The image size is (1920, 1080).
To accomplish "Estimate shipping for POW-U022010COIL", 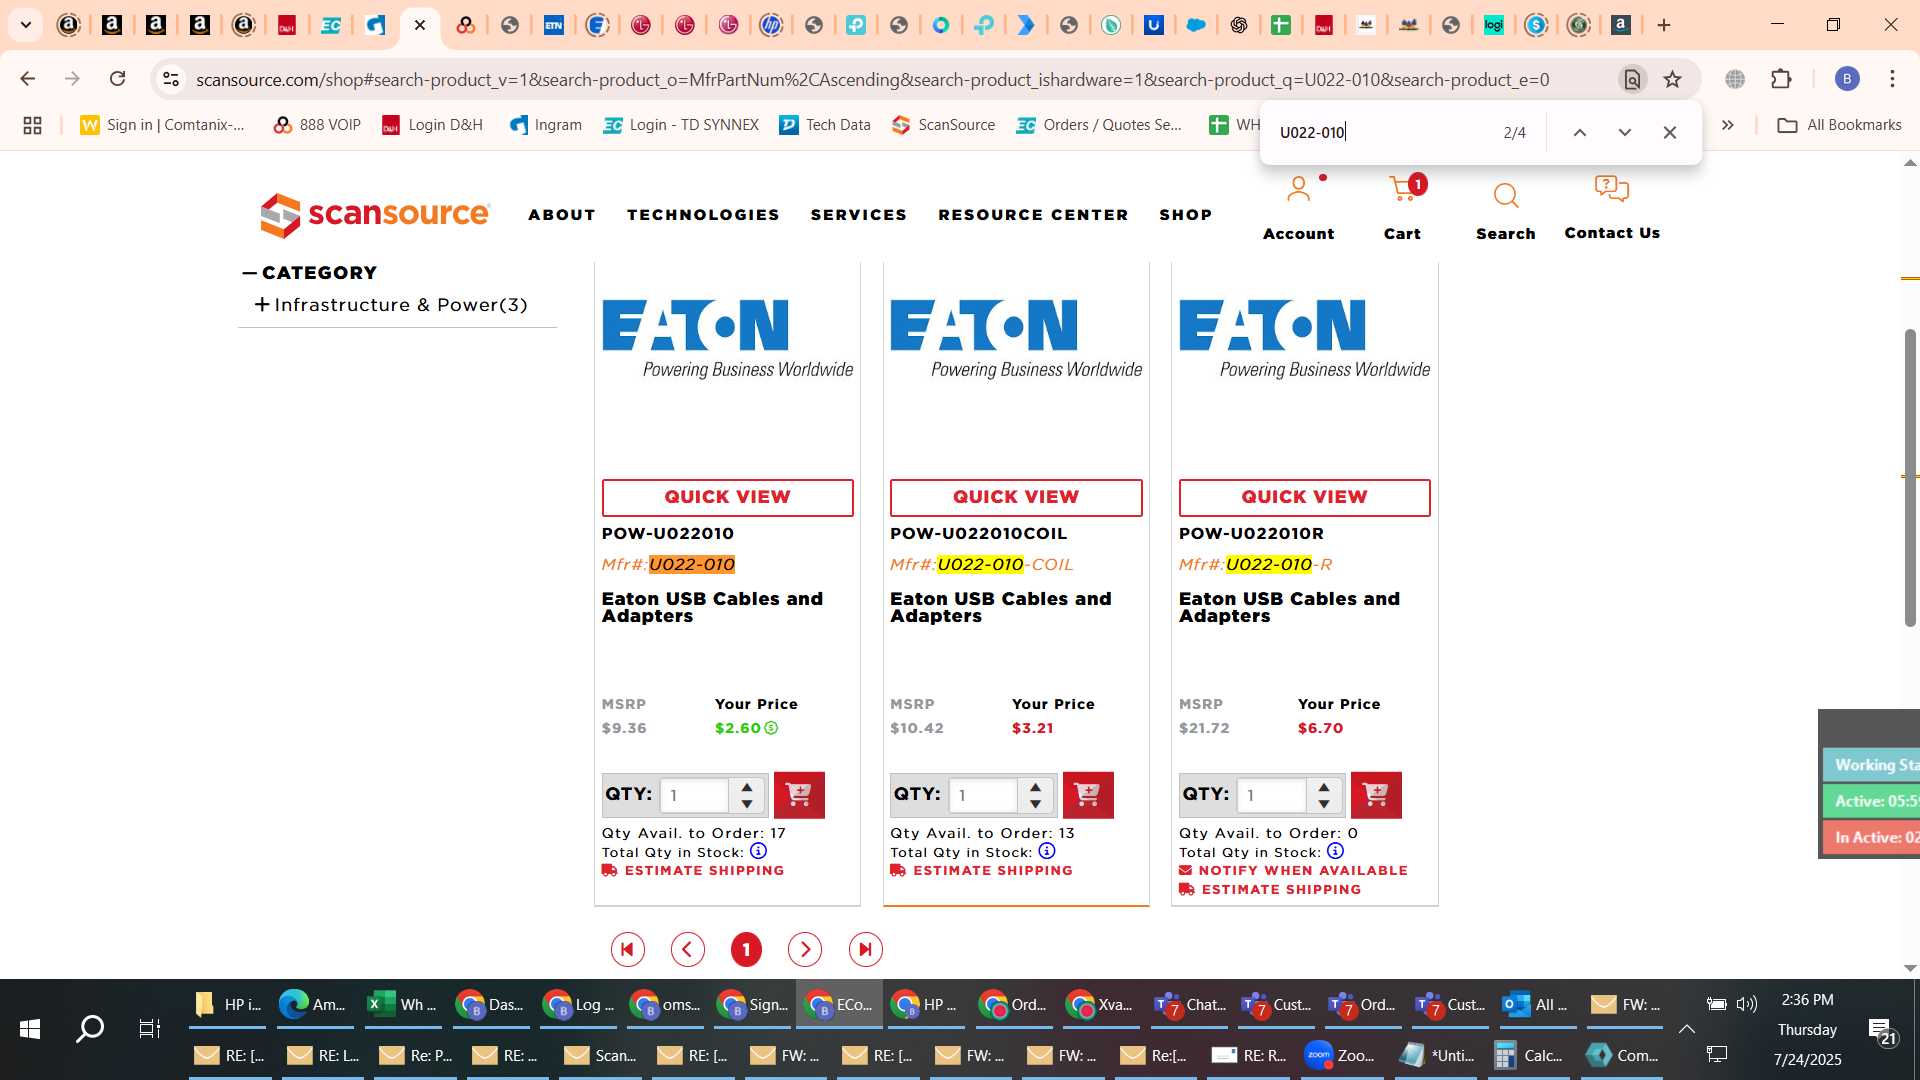I will click(982, 871).
